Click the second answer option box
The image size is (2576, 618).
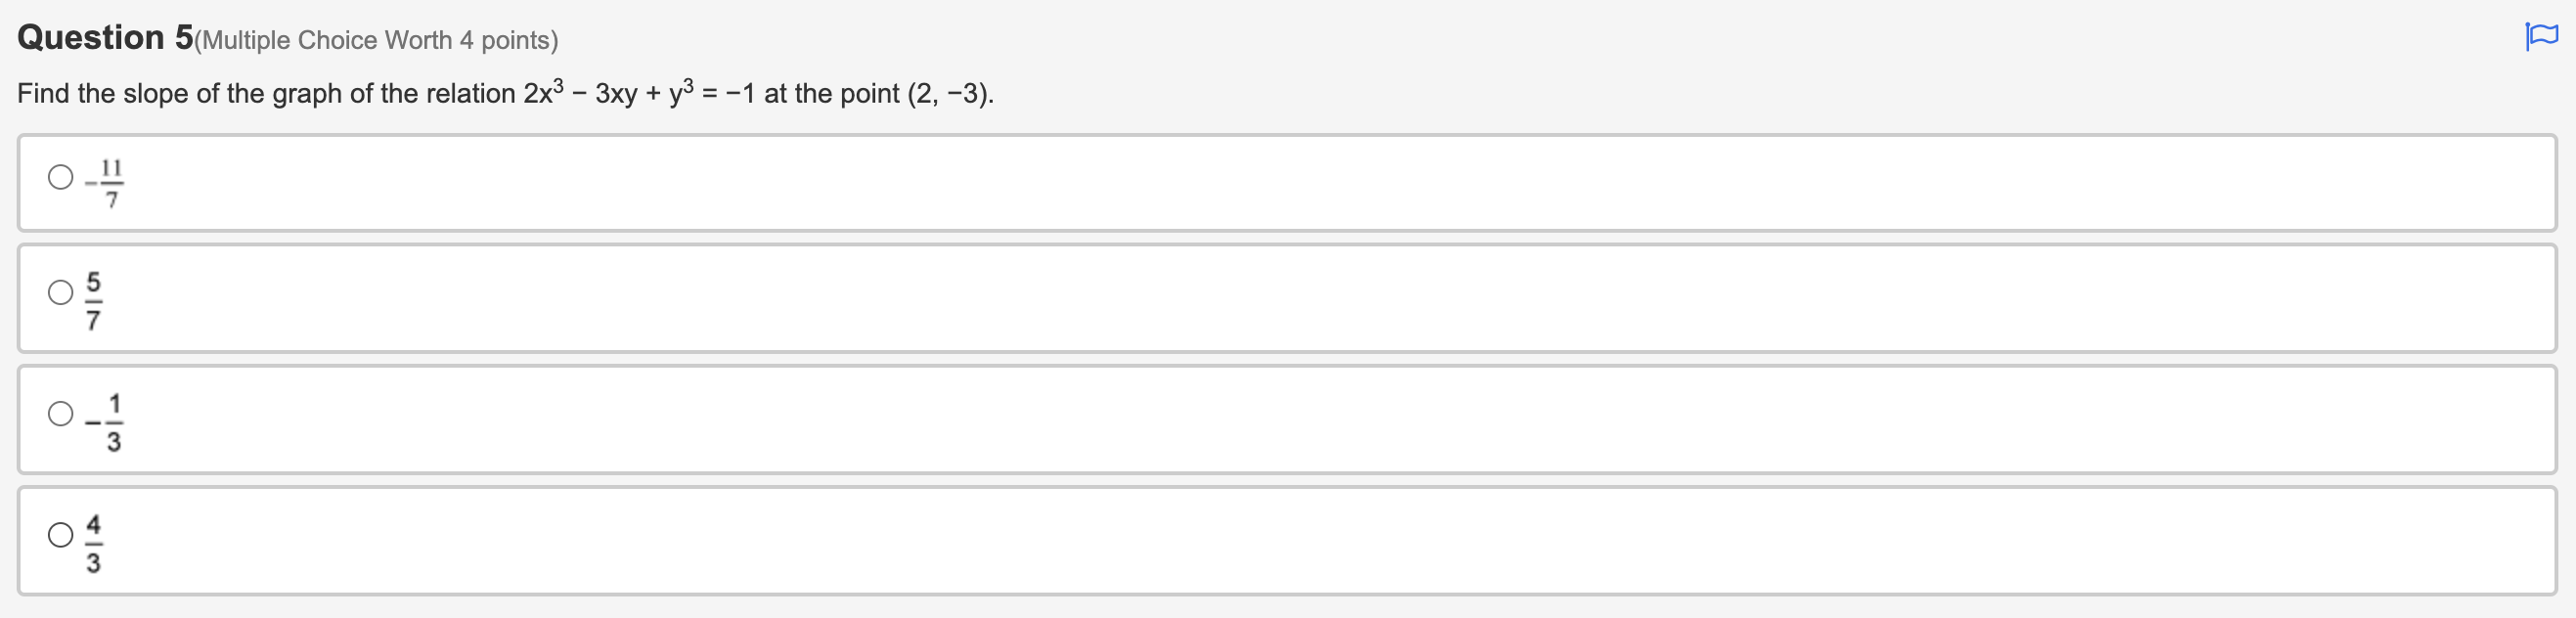coord(1288,299)
